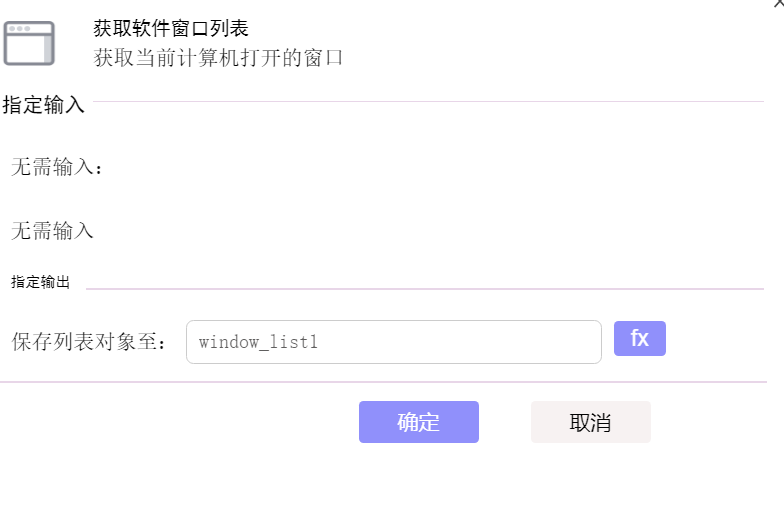
Task: Click the window list icon beside the title
Action: [29, 43]
